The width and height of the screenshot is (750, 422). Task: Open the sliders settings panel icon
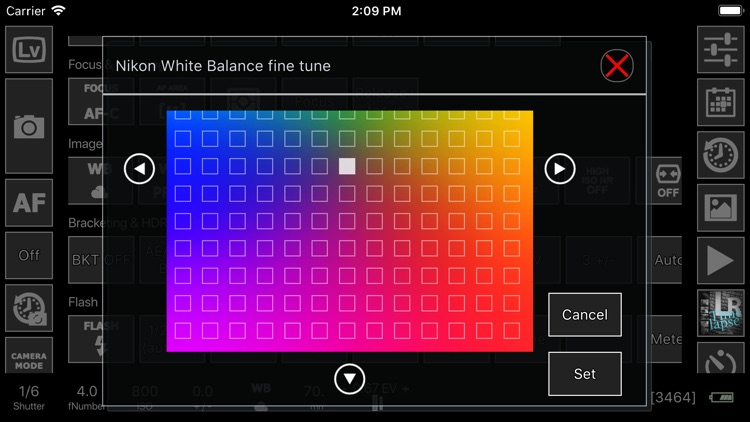pyautogui.click(x=720, y=50)
